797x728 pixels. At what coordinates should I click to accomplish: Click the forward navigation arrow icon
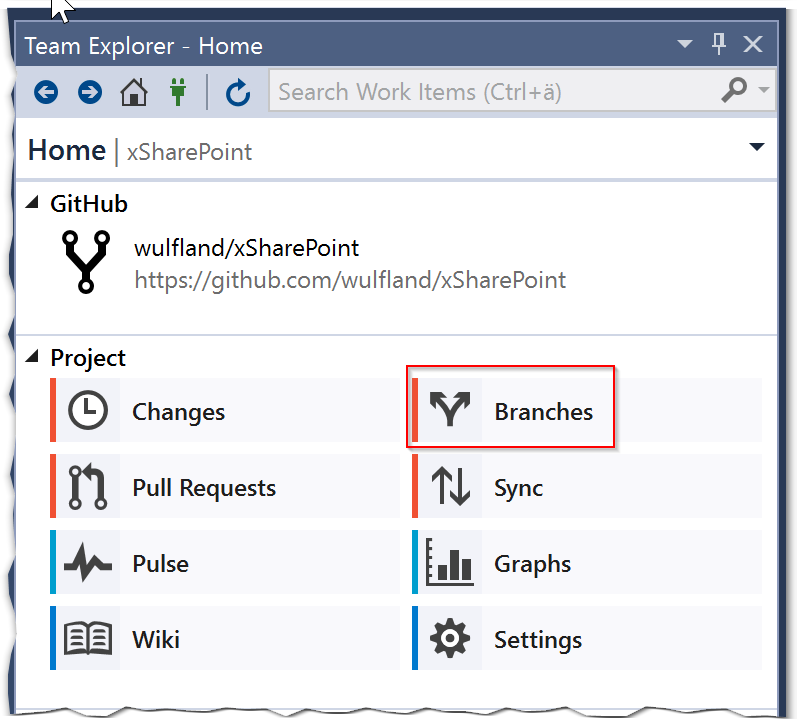(x=90, y=93)
